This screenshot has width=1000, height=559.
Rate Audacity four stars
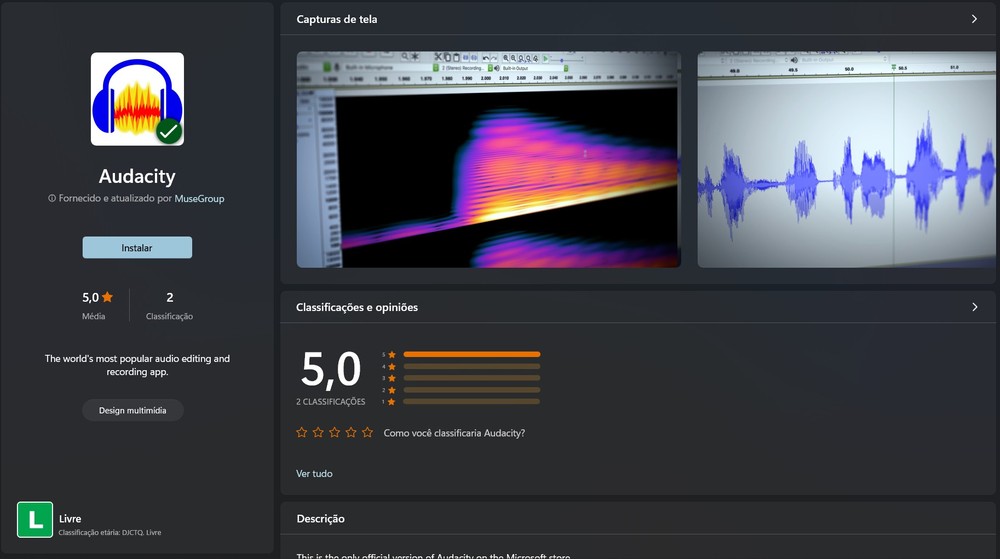click(x=351, y=433)
